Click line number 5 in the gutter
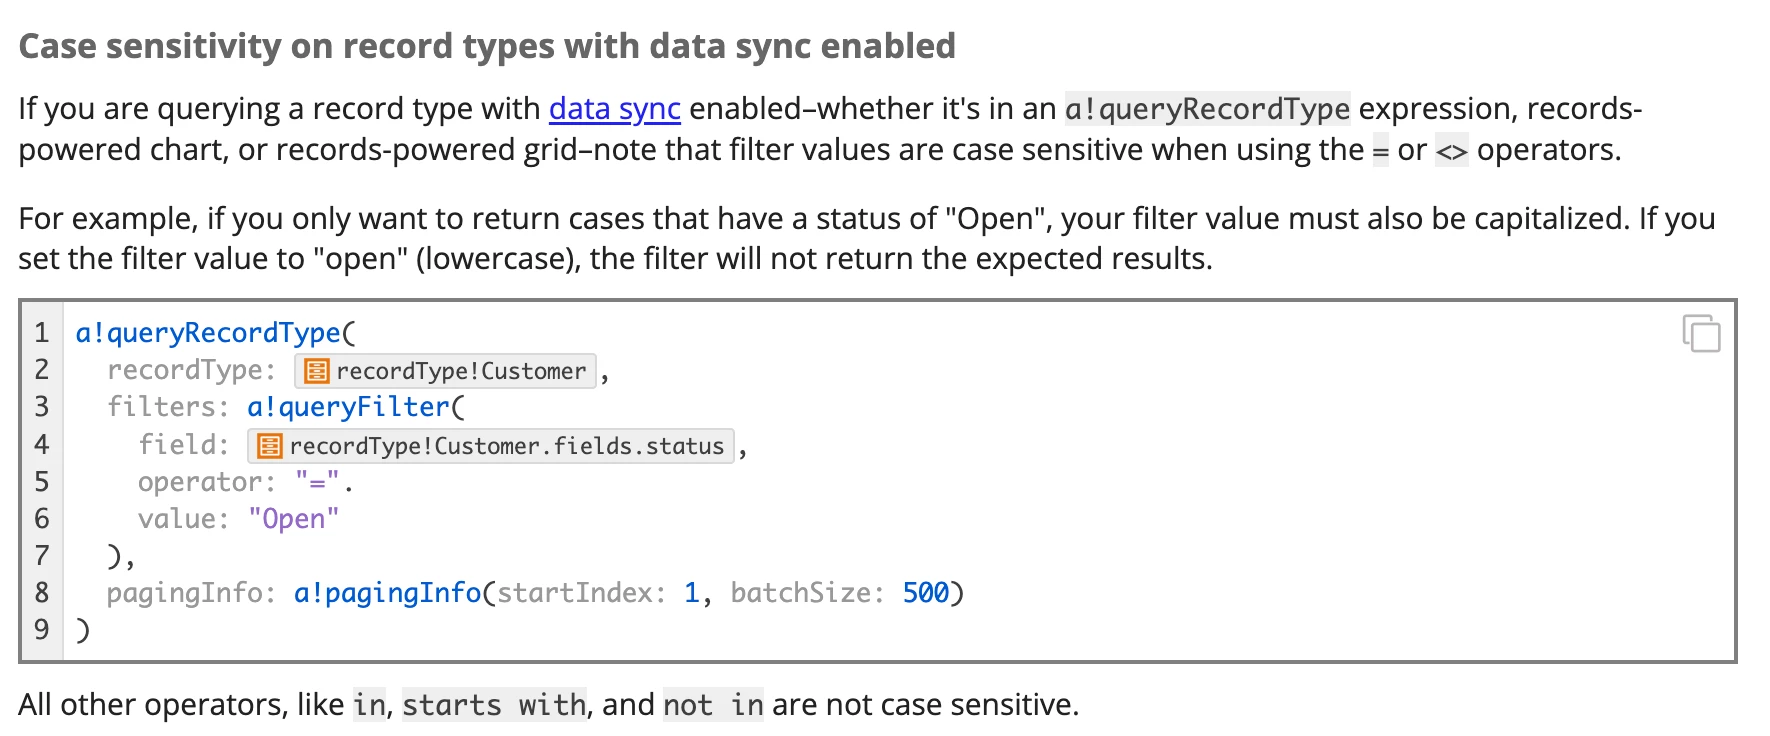The height and width of the screenshot is (736, 1770). 41,482
